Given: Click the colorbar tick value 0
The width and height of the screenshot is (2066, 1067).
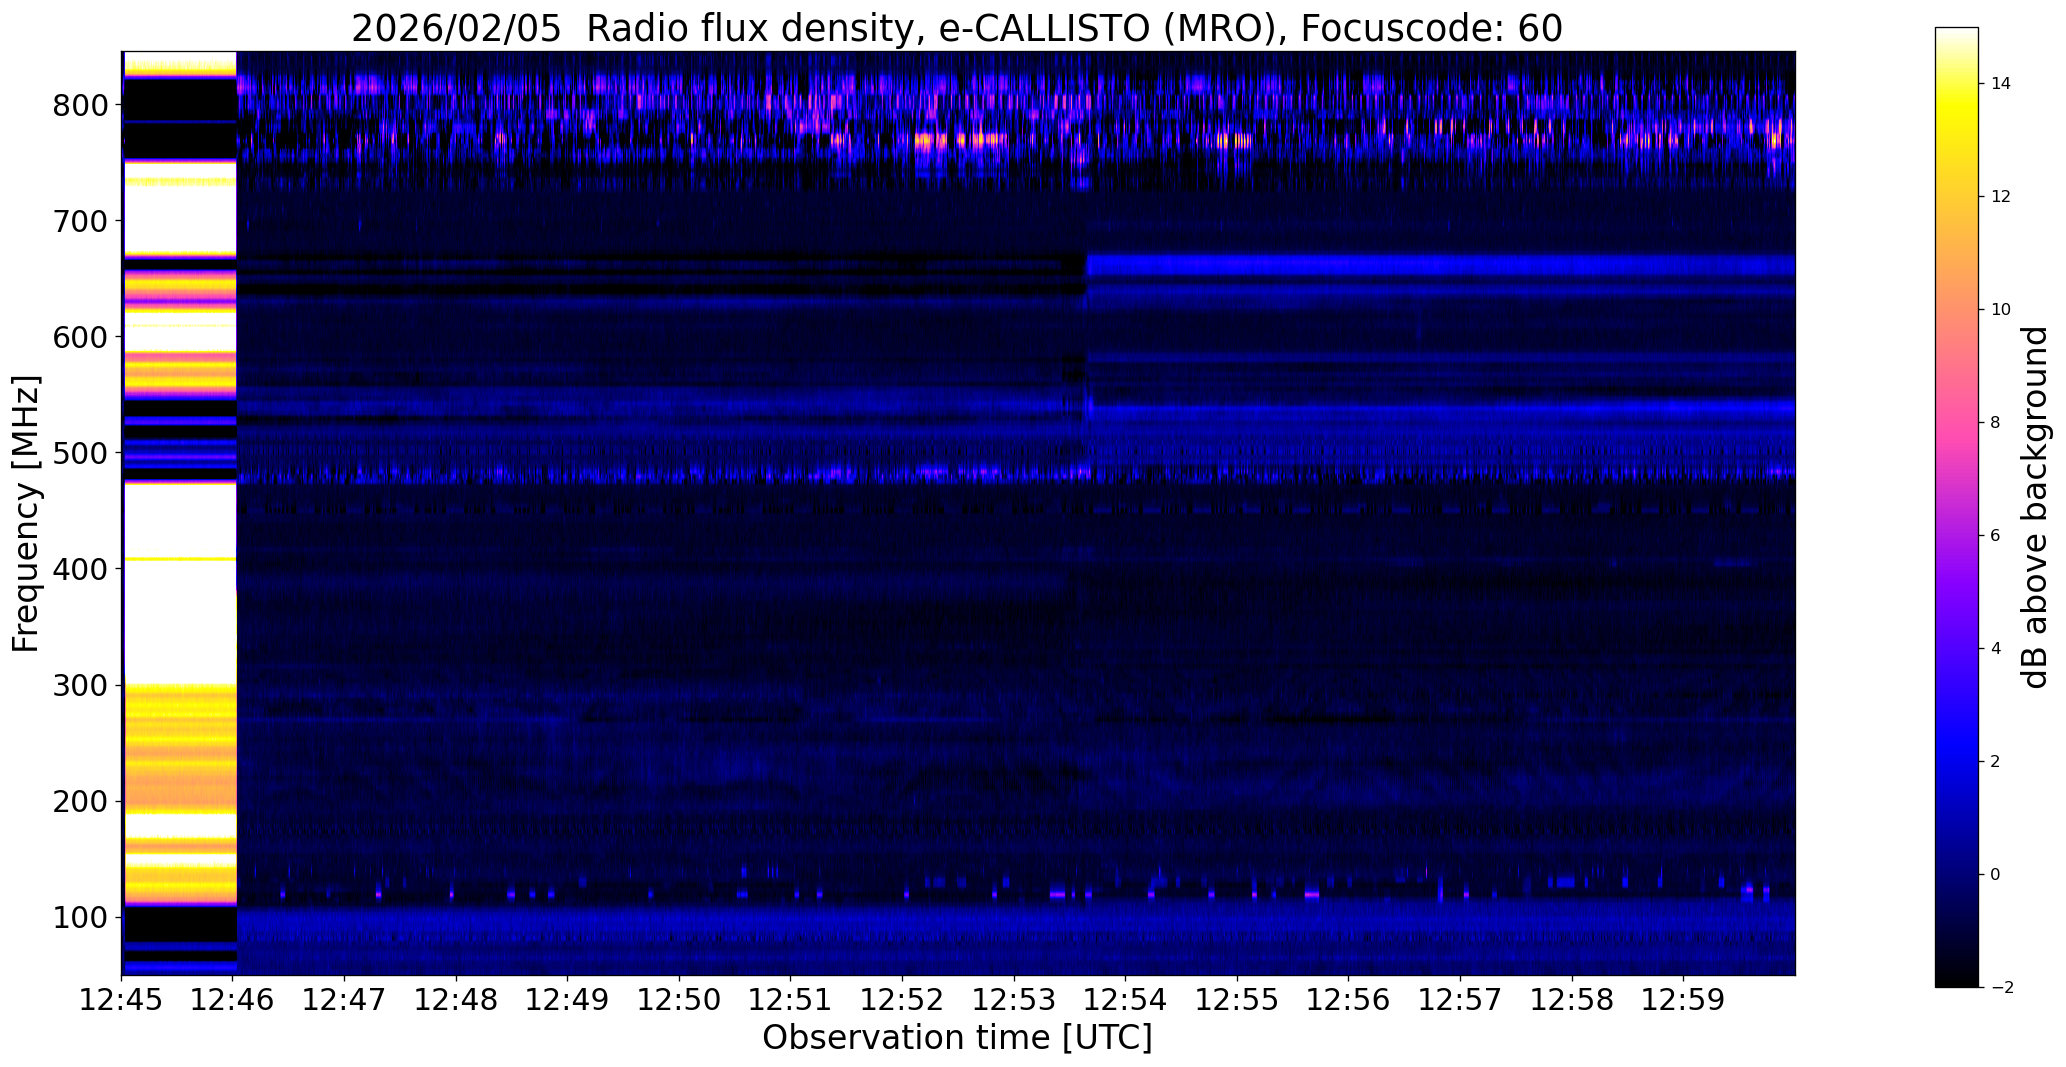Looking at the screenshot, I should (x=1995, y=875).
